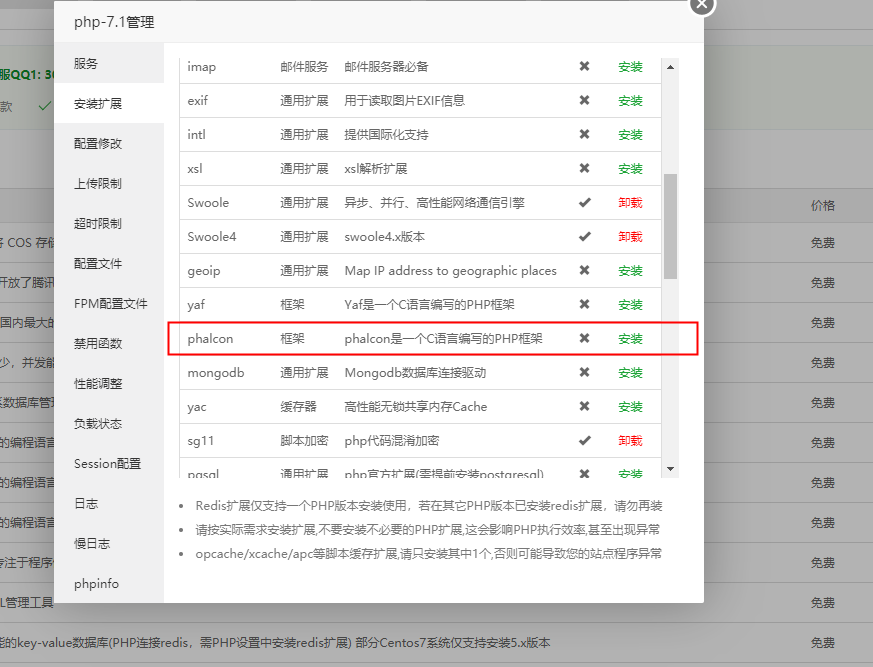This screenshot has height=667, width=873.
Task: Click the php-7.1管理 dialog title
Action: tap(114, 22)
